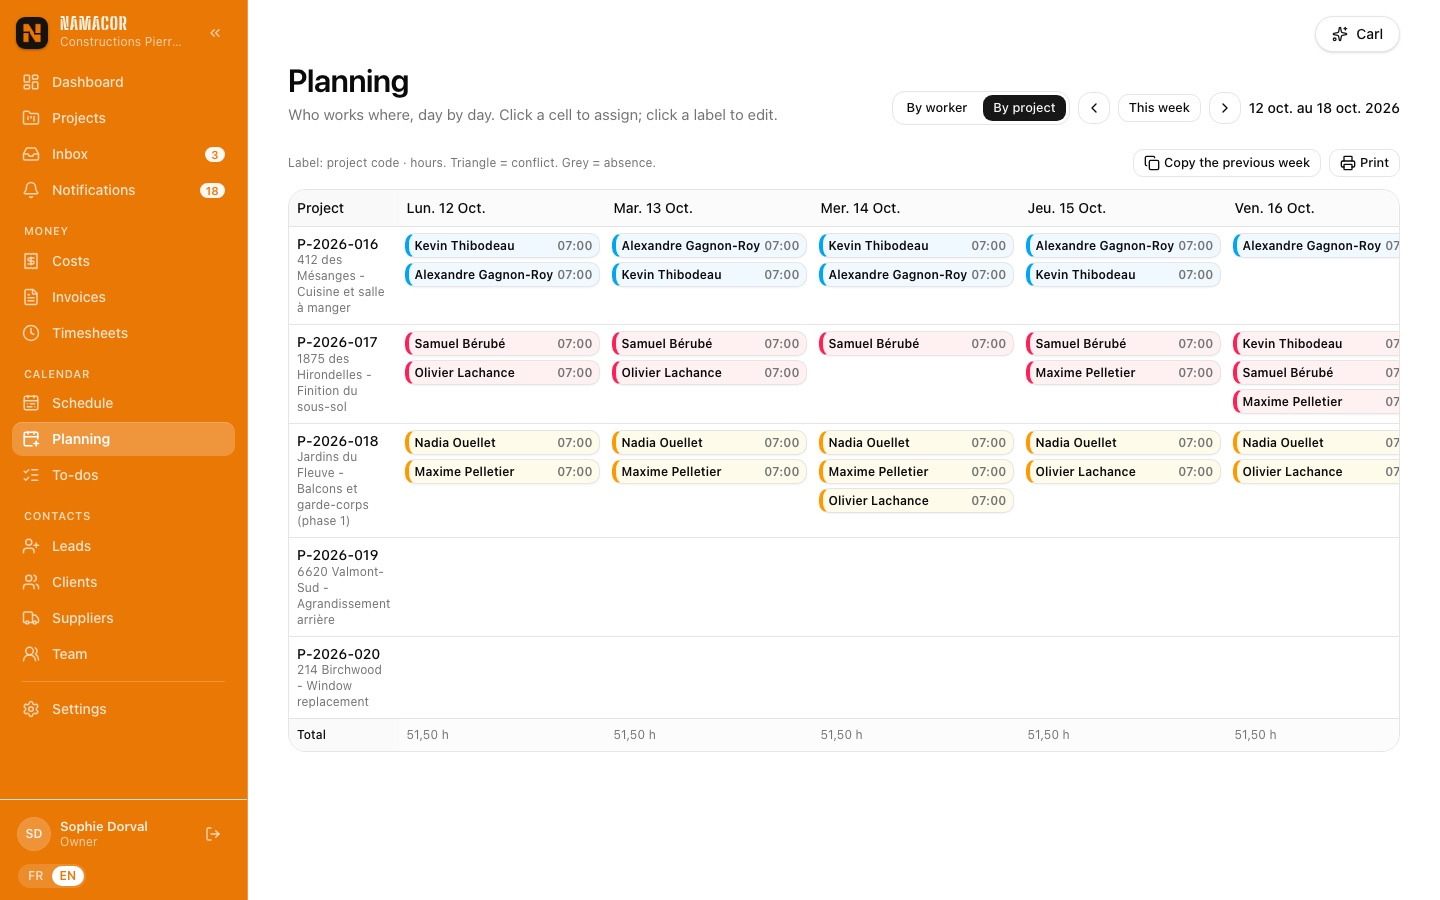Click the Planning calendar icon
The height and width of the screenshot is (900, 1440).
[x=31, y=439]
